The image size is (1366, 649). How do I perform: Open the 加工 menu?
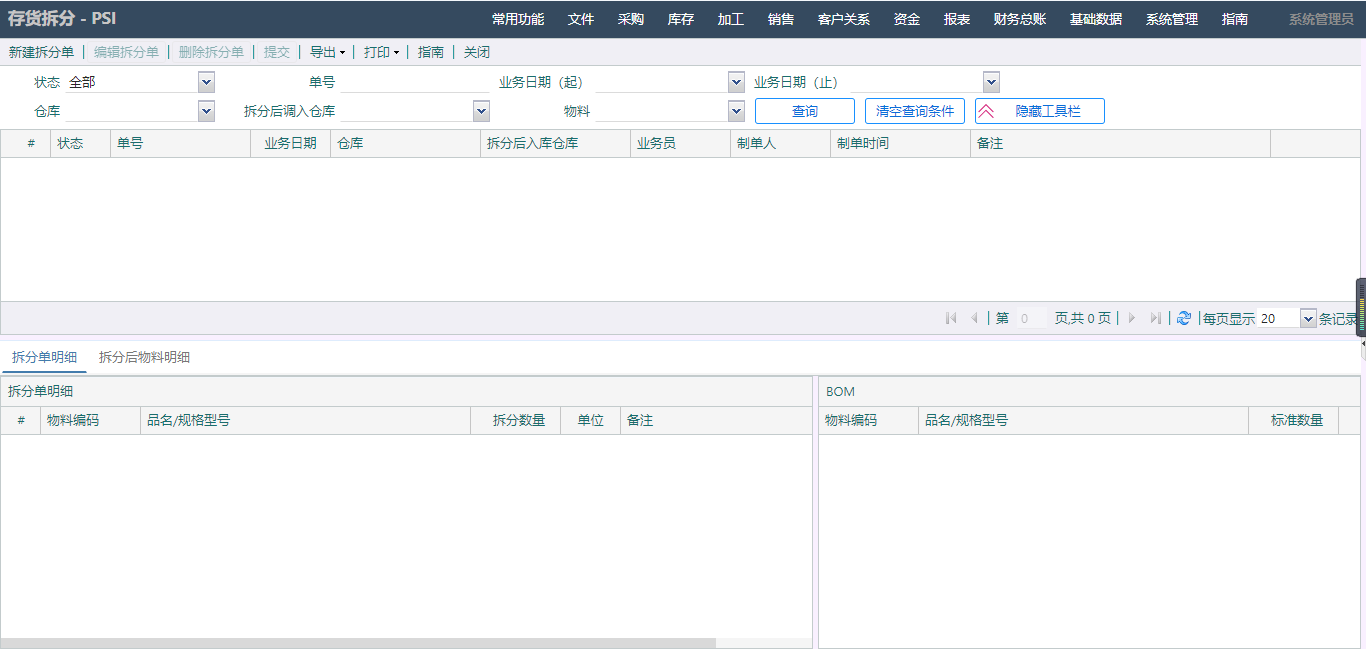[731, 19]
